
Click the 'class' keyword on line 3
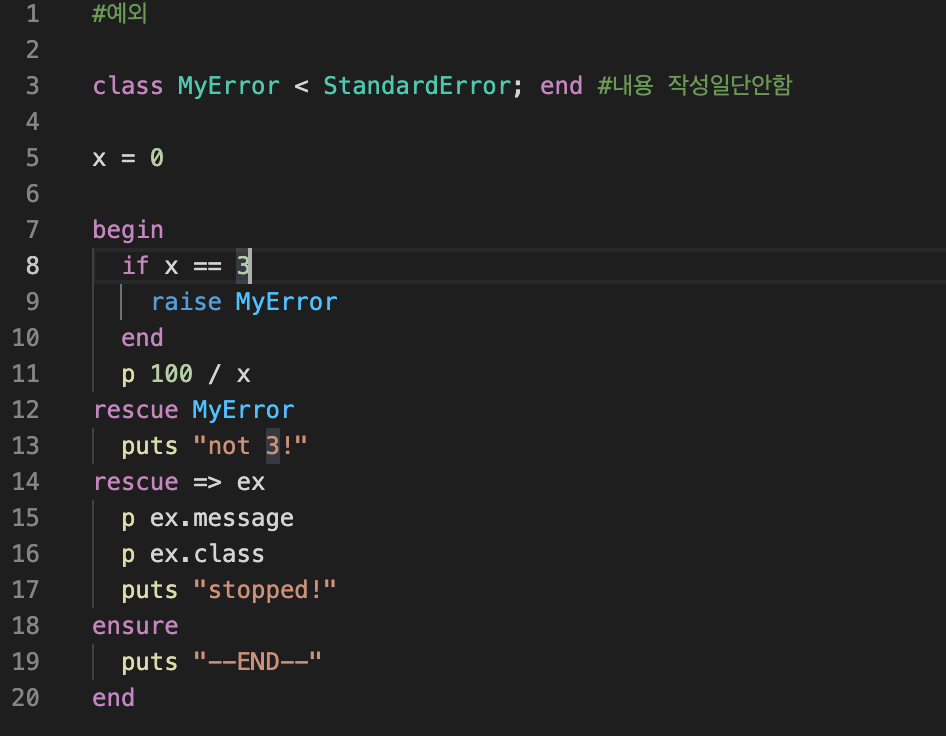point(128,86)
